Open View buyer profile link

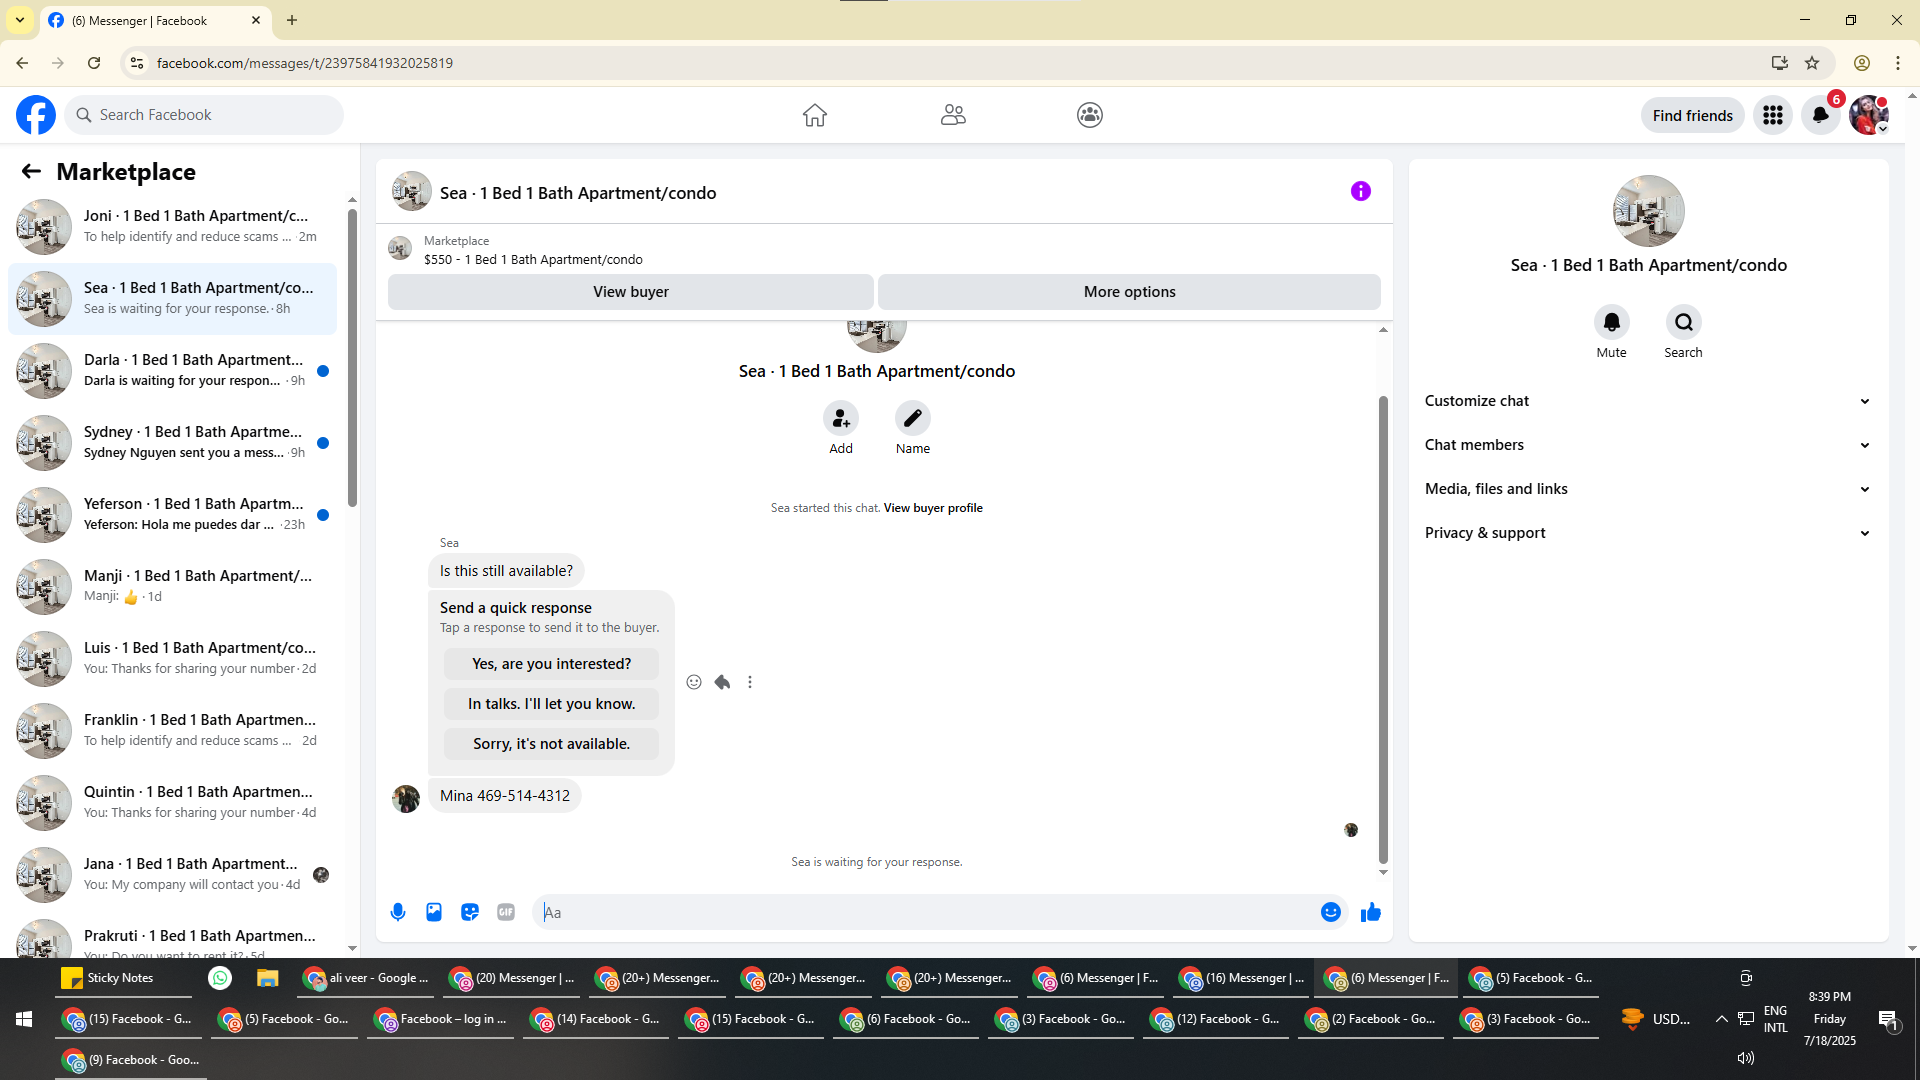[932, 508]
